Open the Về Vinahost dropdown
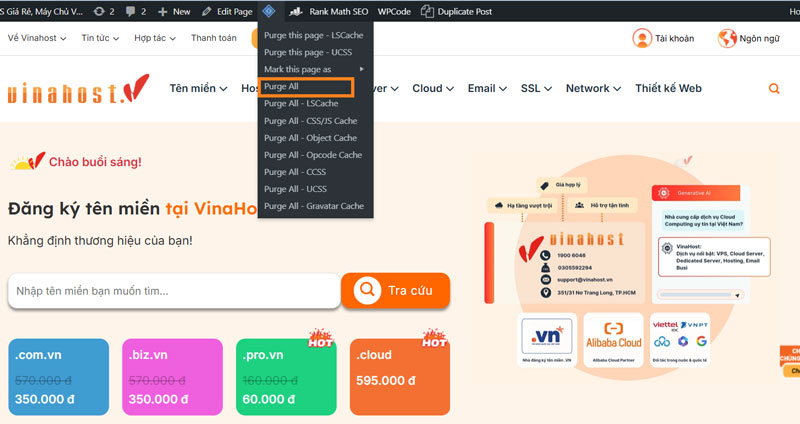The image size is (800, 424). coord(37,38)
